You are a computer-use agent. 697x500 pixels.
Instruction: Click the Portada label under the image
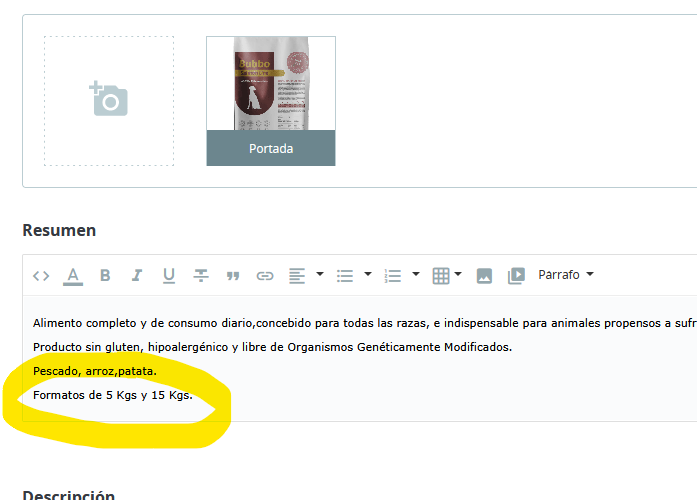[x=271, y=148]
